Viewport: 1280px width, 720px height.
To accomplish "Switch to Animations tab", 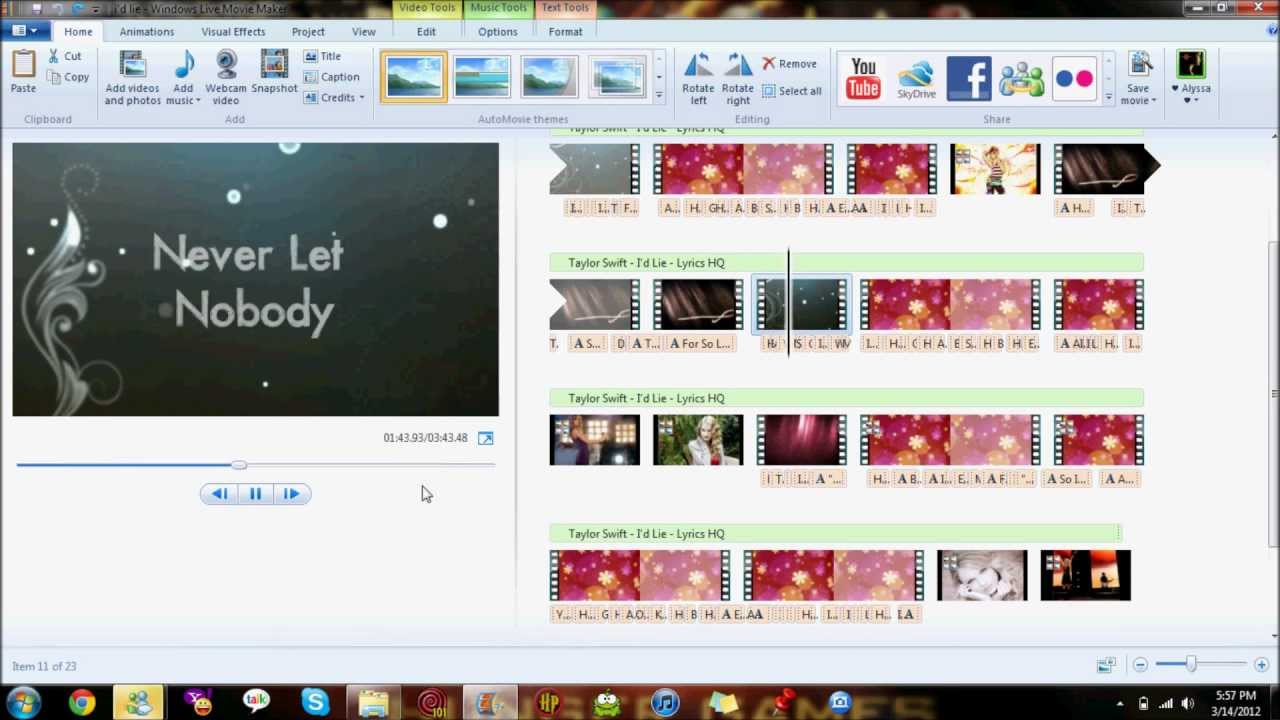I will (x=147, y=31).
